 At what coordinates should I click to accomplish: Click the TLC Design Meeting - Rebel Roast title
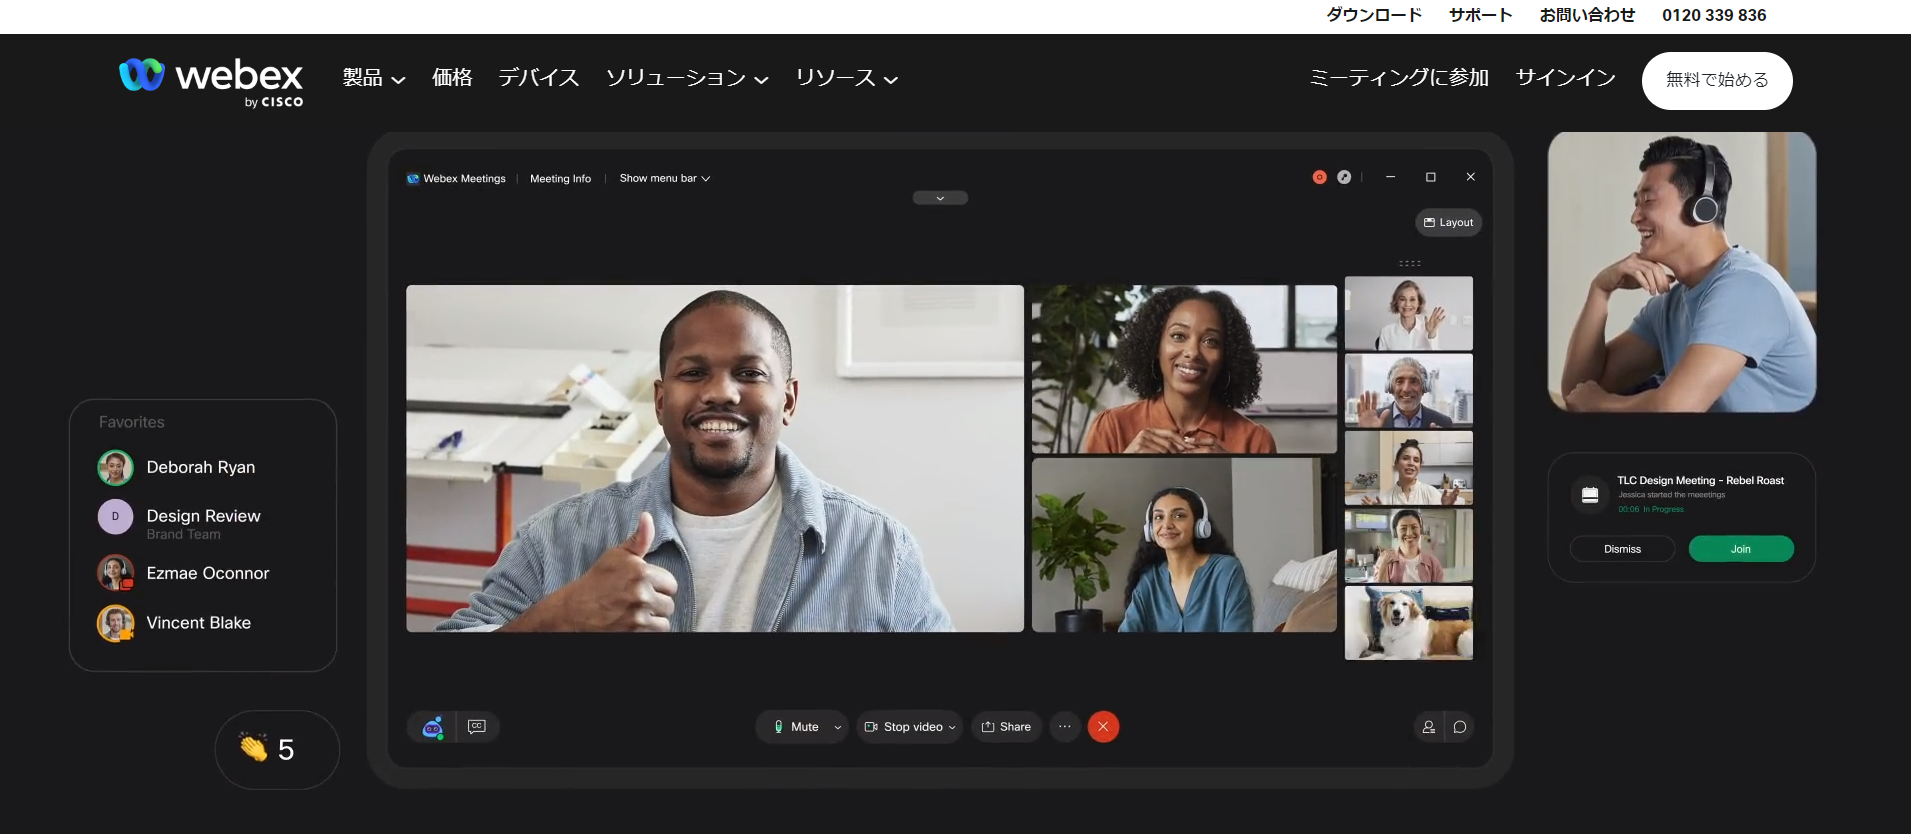(x=1700, y=481)
